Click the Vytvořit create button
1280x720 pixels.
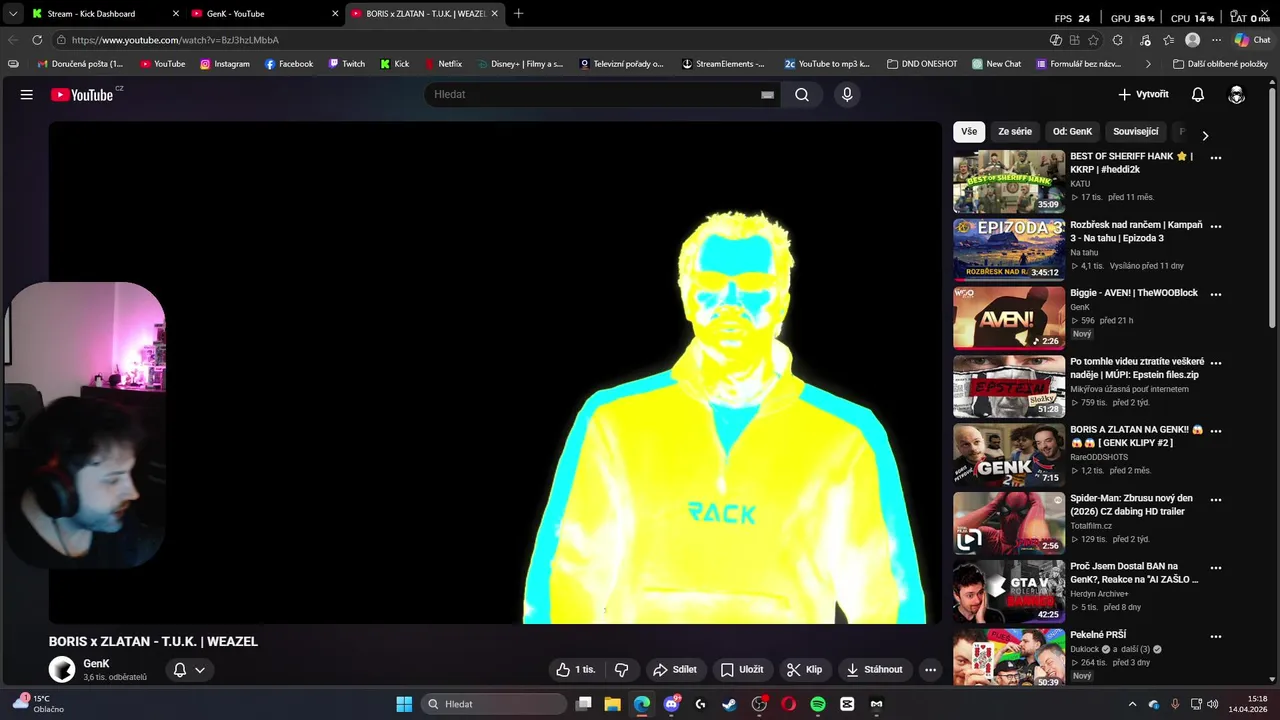click(x=1143, y=95)
